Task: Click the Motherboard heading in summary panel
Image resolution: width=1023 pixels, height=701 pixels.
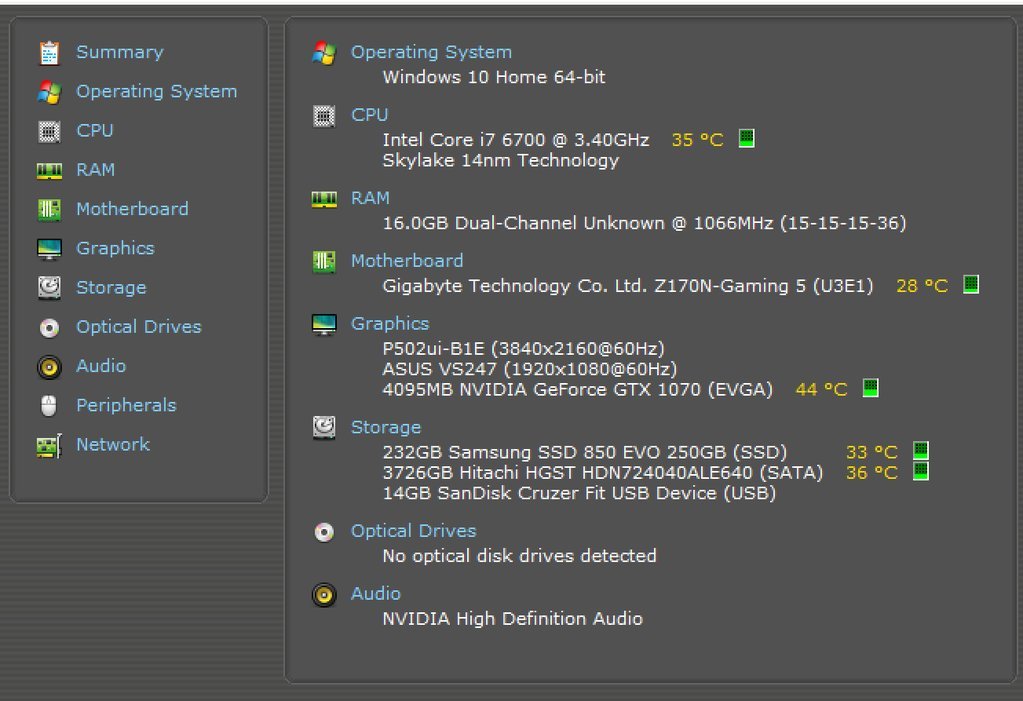Action: pyautogui.click(x=406, y=261)
